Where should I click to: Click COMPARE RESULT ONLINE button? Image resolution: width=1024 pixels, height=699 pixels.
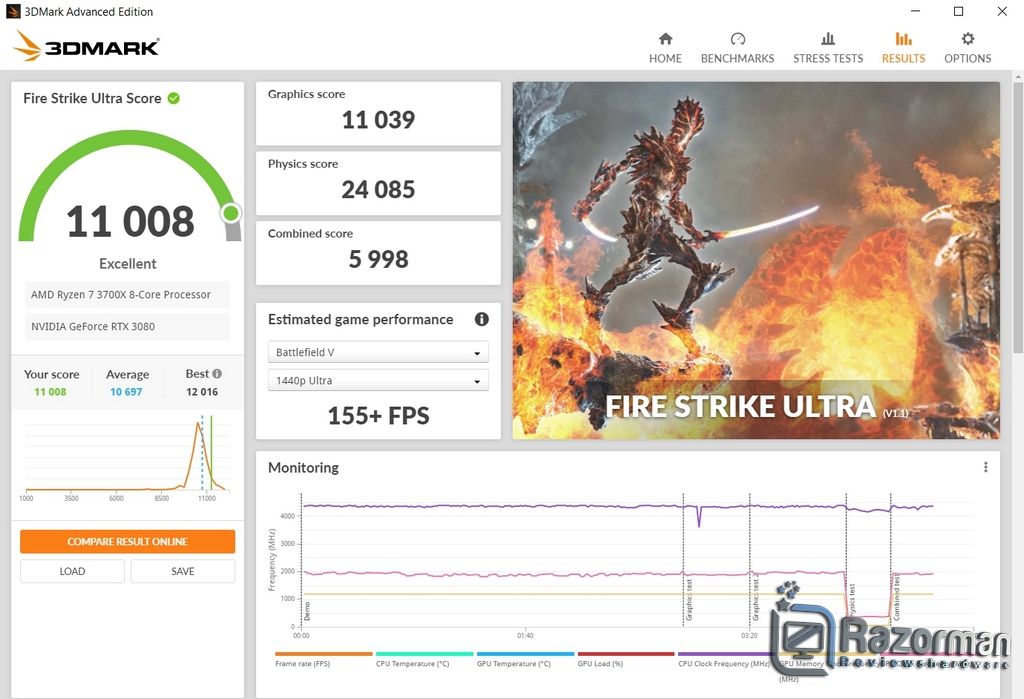[x=127, y=542]
